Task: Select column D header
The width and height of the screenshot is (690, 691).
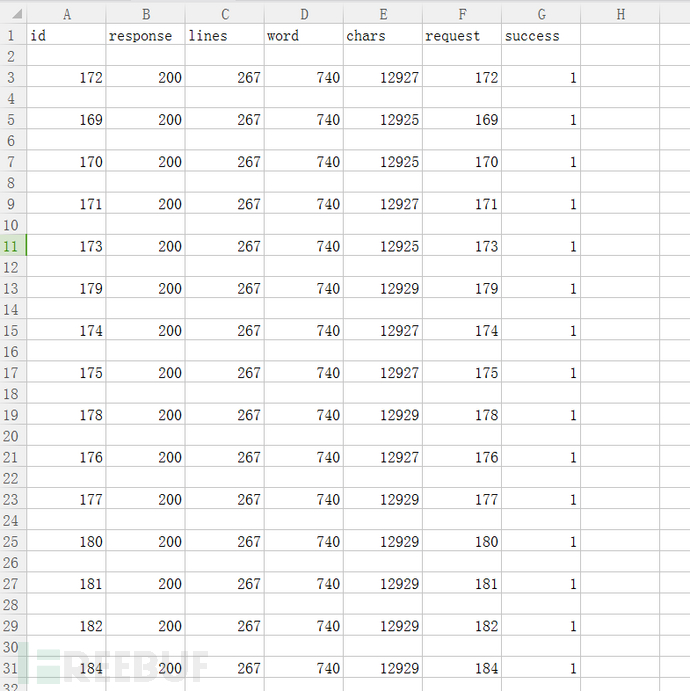Action: (304, 14)
